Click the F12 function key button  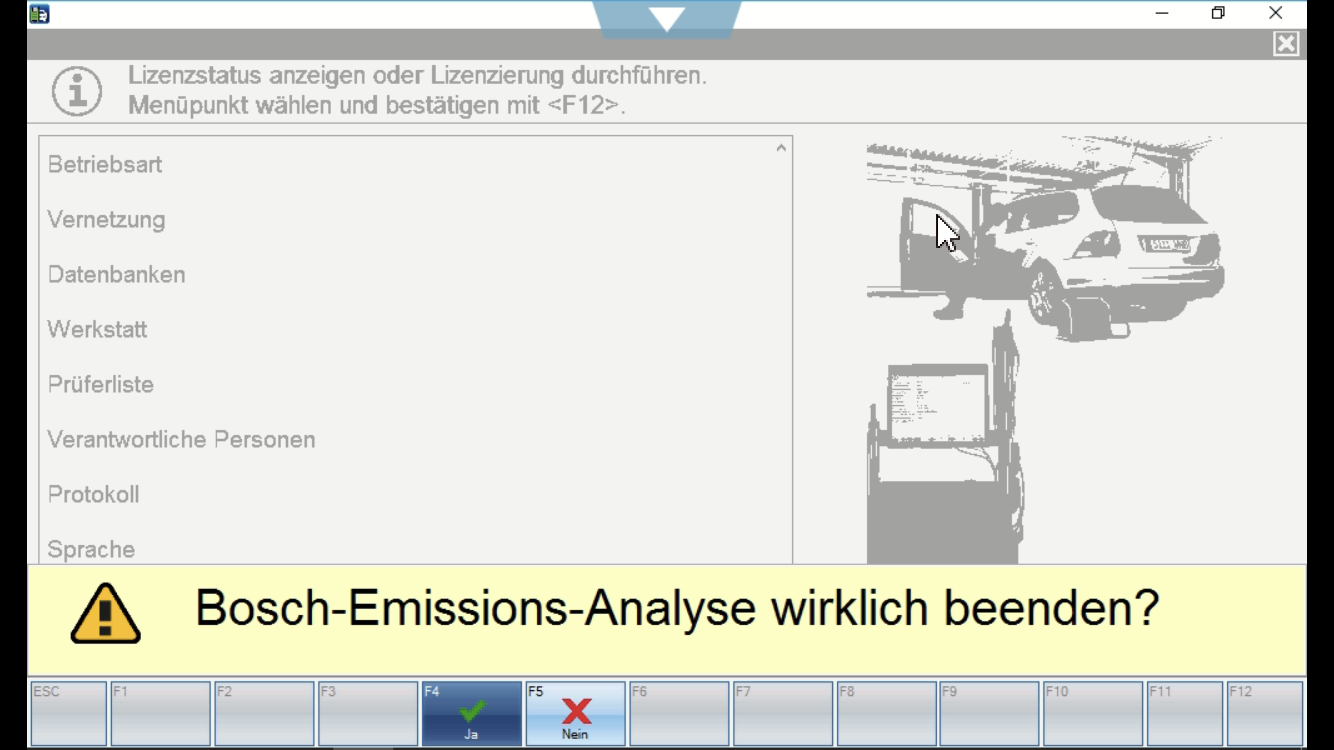click(x=1265, y=713)
